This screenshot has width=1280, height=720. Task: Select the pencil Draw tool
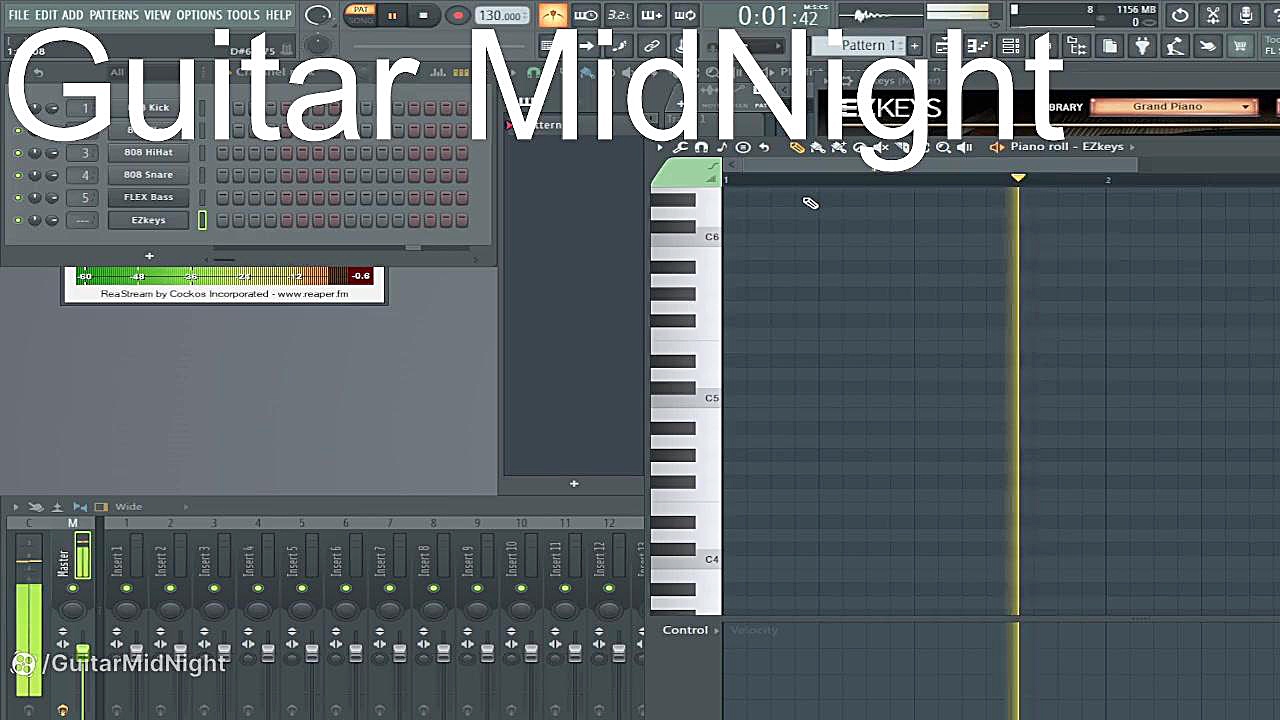797,147
